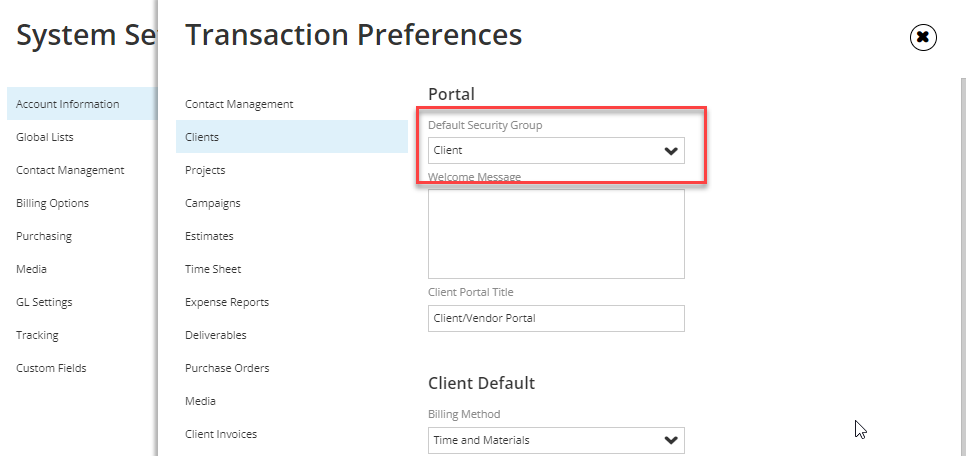Select the Estimates section
966x456 pixels.
tap(209, 236)
